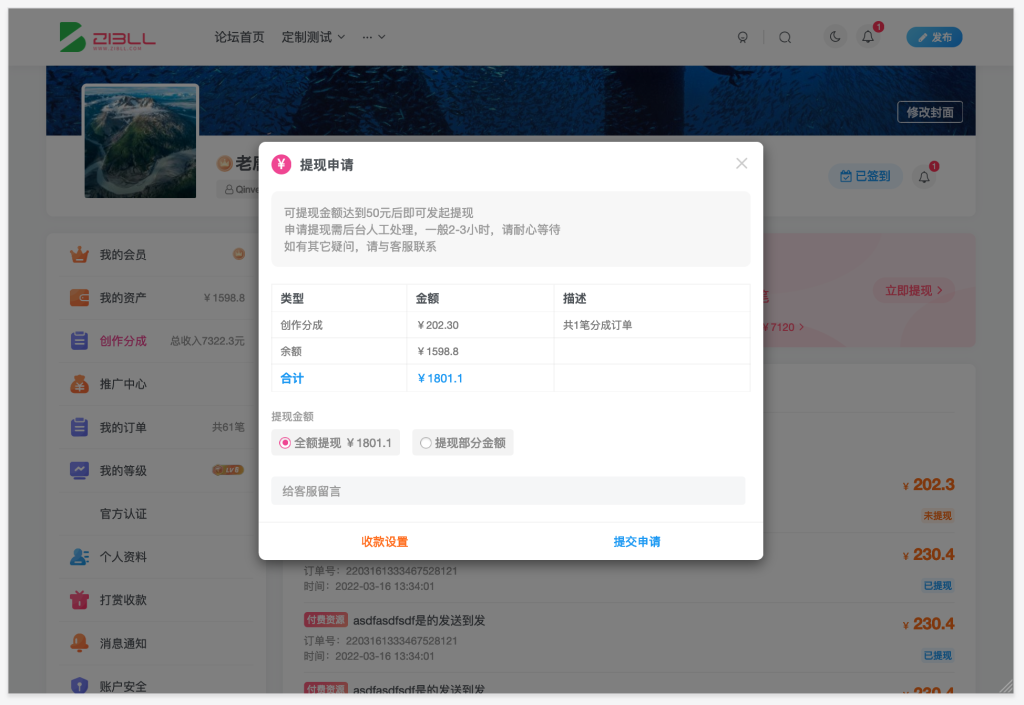Screen dimensions: 1024x705
Task: Open the 个人资料 profile icon
Action: coord(80,557)
